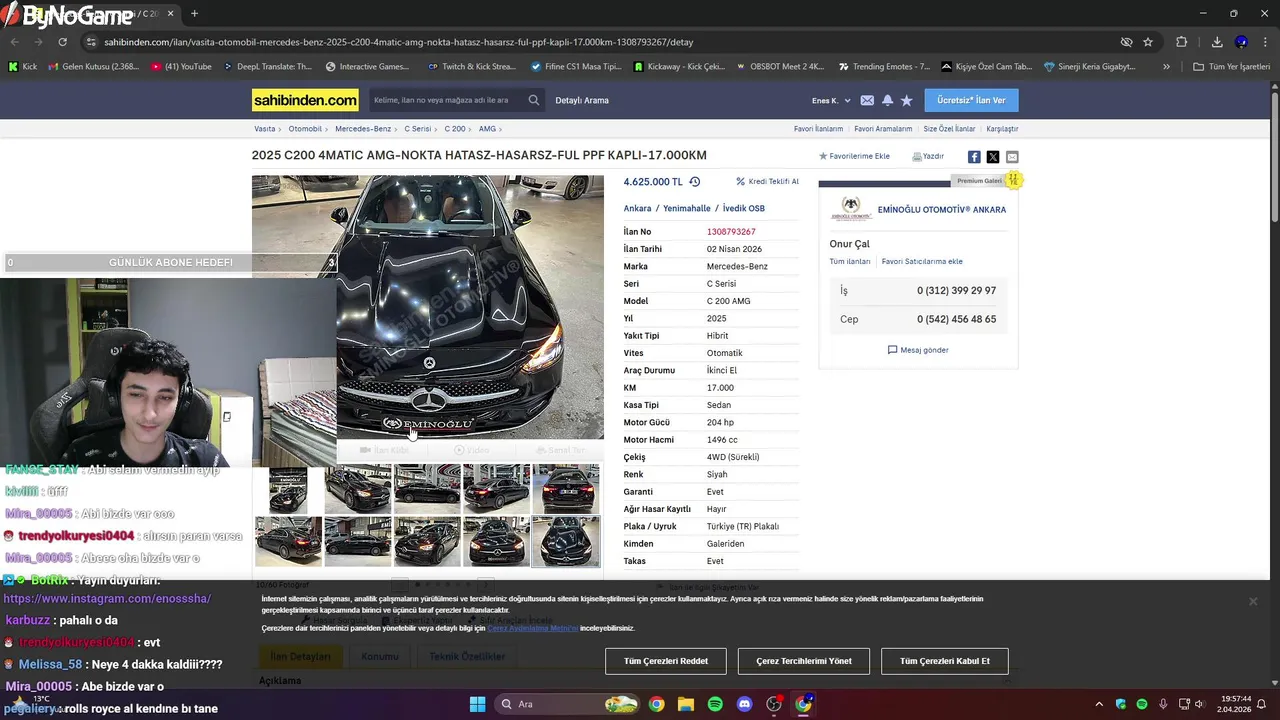This screenshot has width=1280, height=720.
Task: Click C Serisi breadcrumb
Action: (x=418, y=129)
